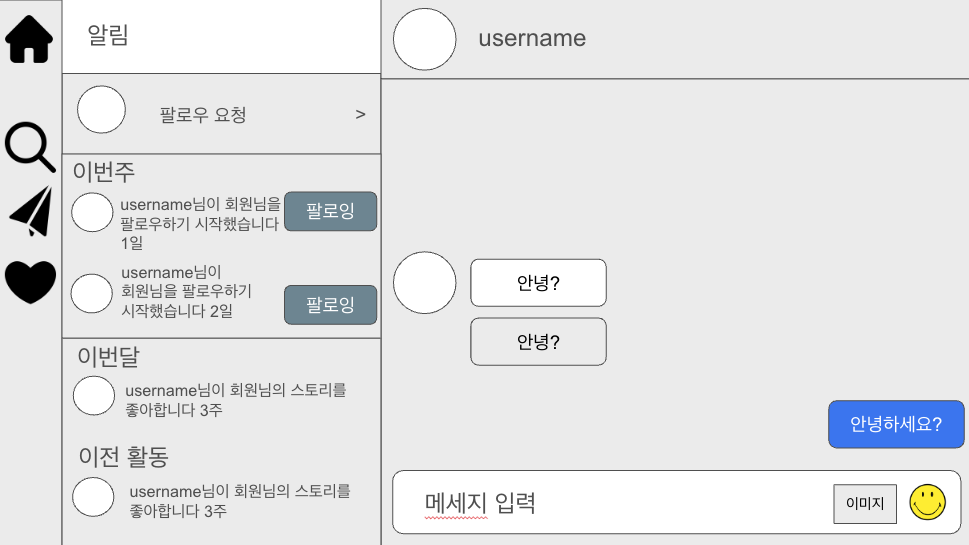
Task: Open avatar of the 2일 follow notification
Action: pos(91,293)
